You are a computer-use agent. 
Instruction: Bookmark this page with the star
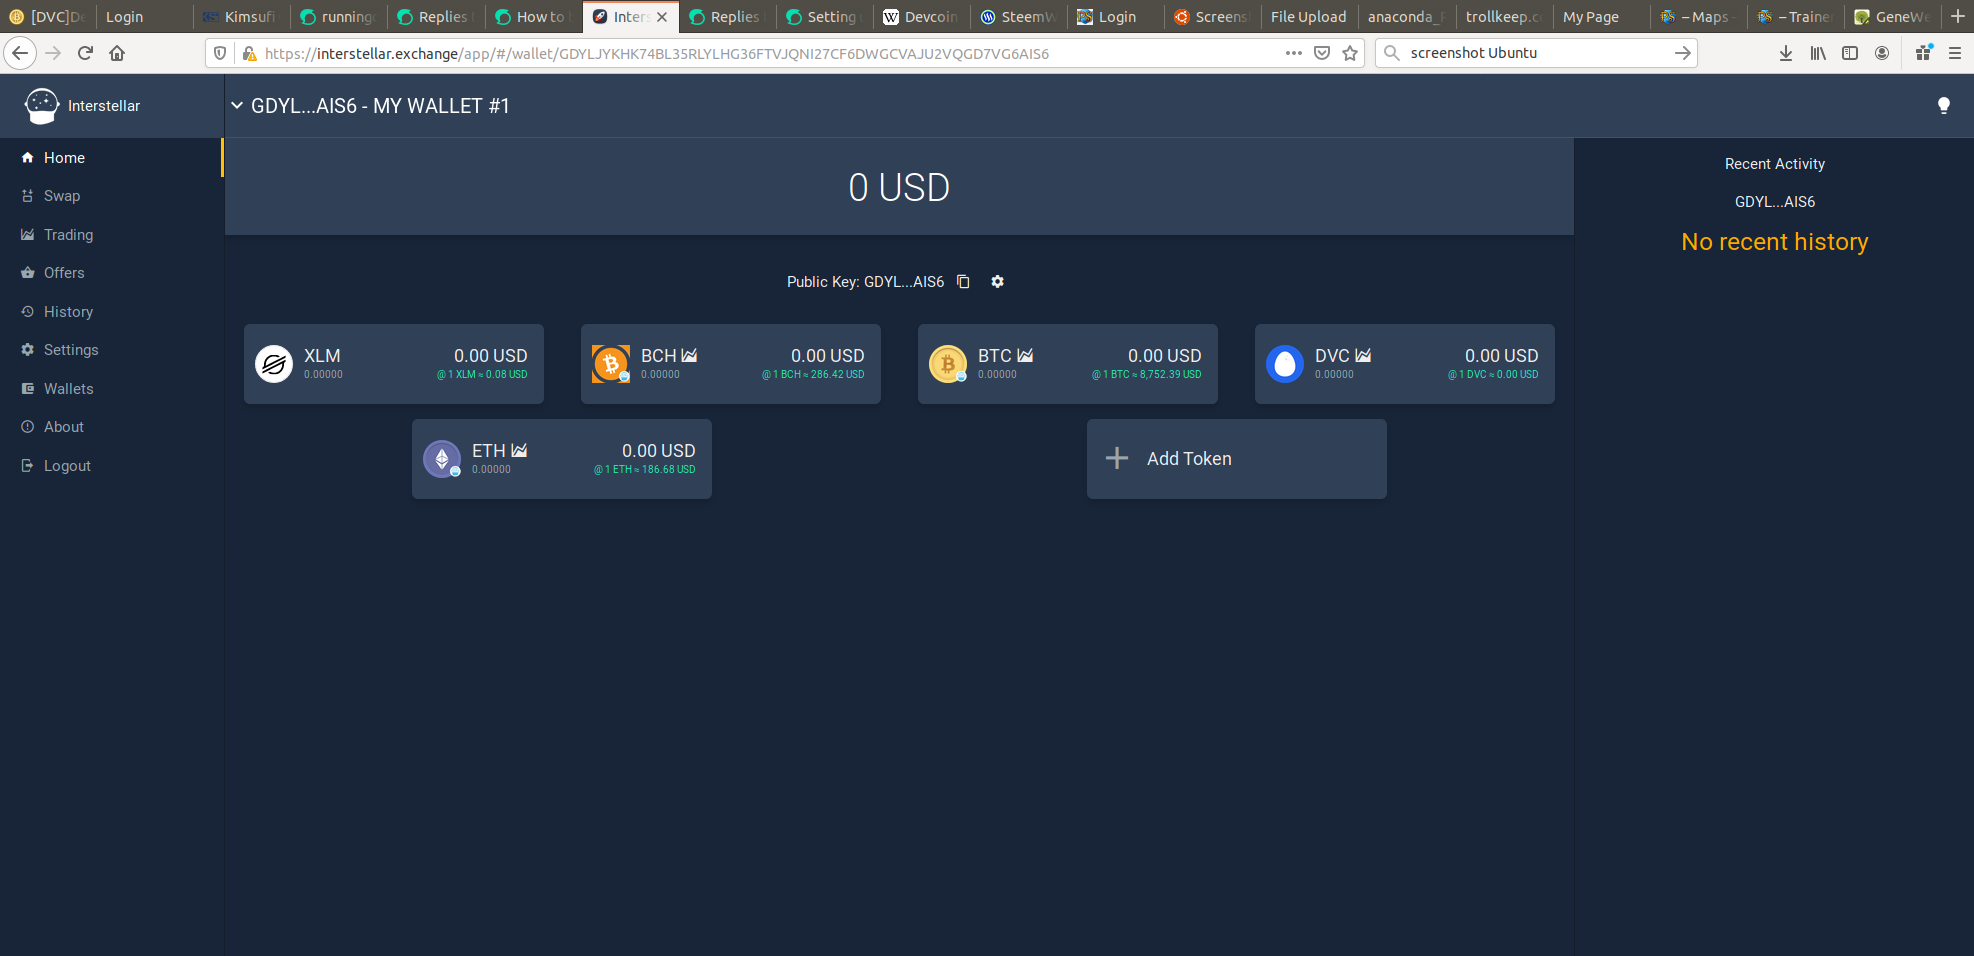1350,53
